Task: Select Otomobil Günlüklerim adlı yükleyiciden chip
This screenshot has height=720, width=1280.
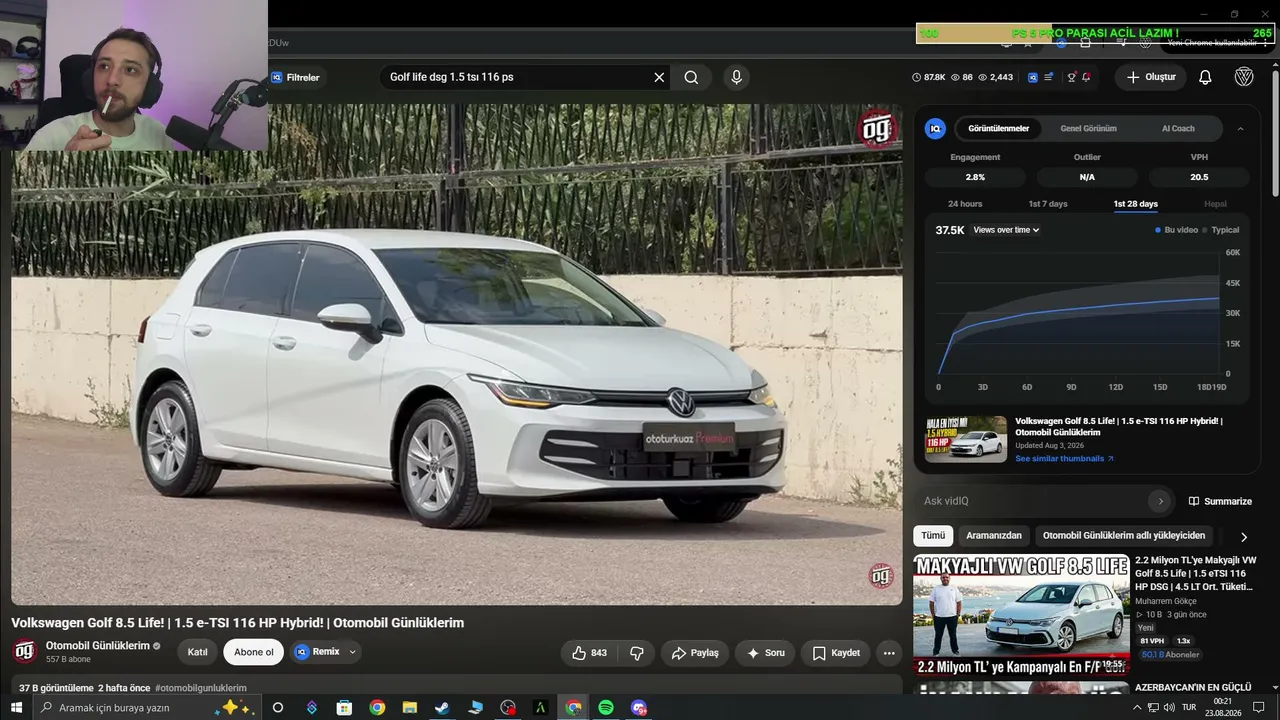Action: pos(1124,536)
